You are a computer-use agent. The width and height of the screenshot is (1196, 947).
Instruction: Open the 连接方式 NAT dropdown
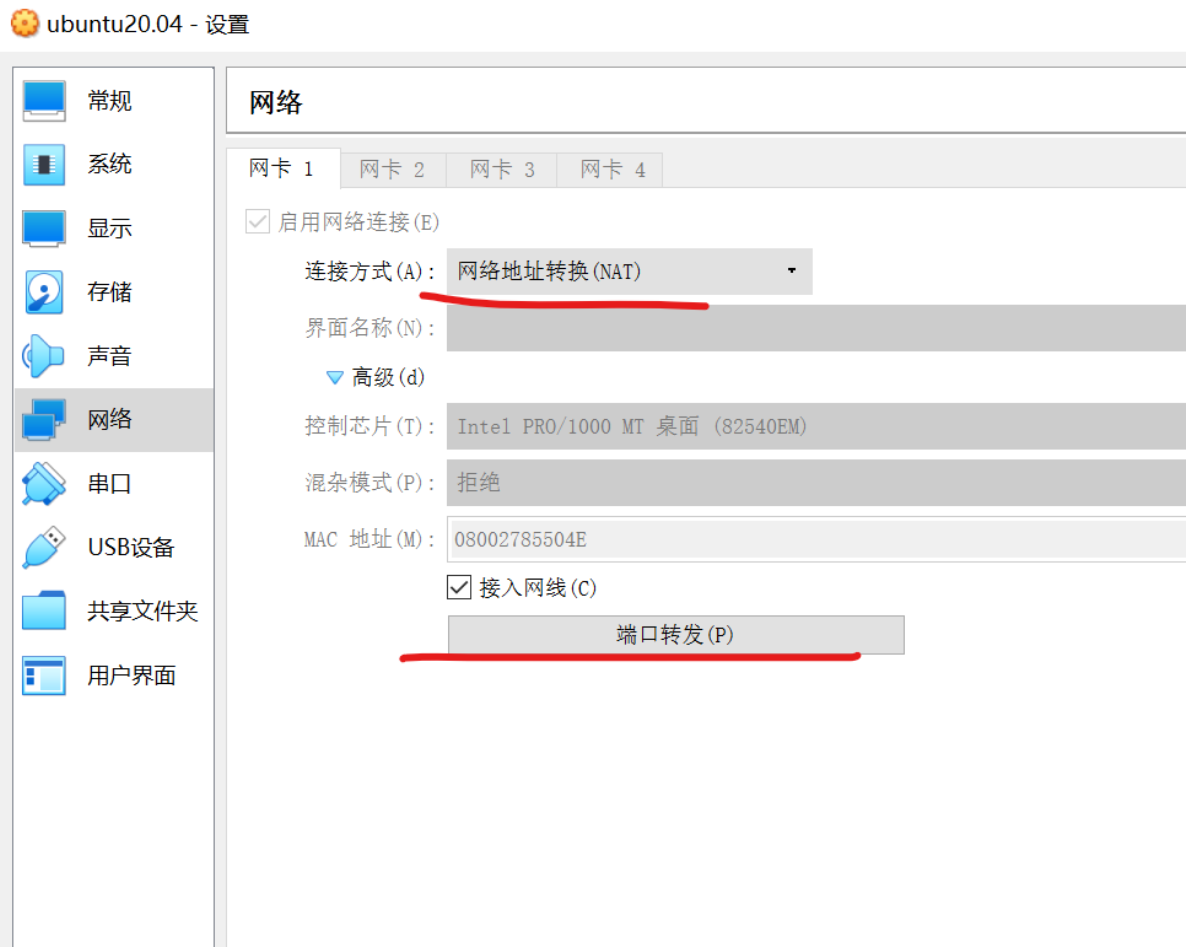[629, 271]
